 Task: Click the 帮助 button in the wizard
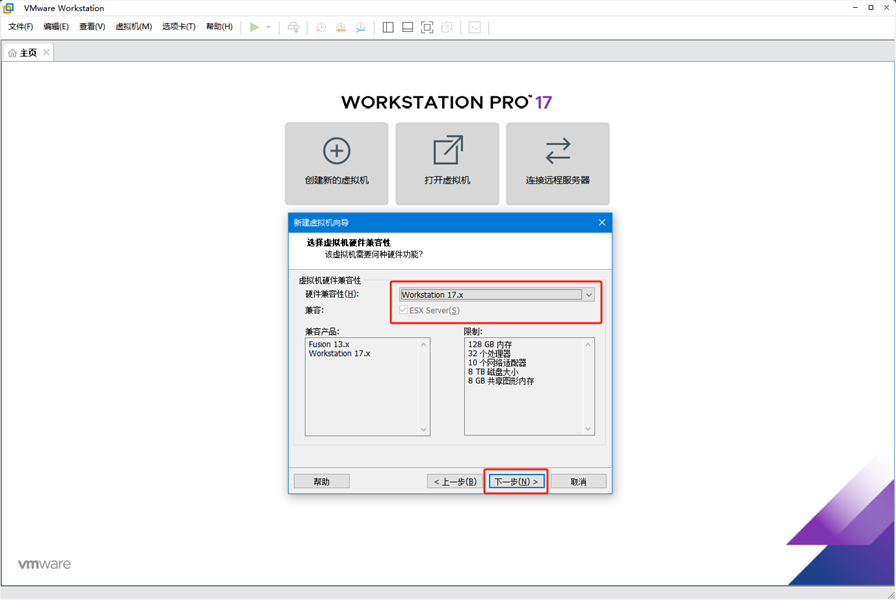coord(322,481)
